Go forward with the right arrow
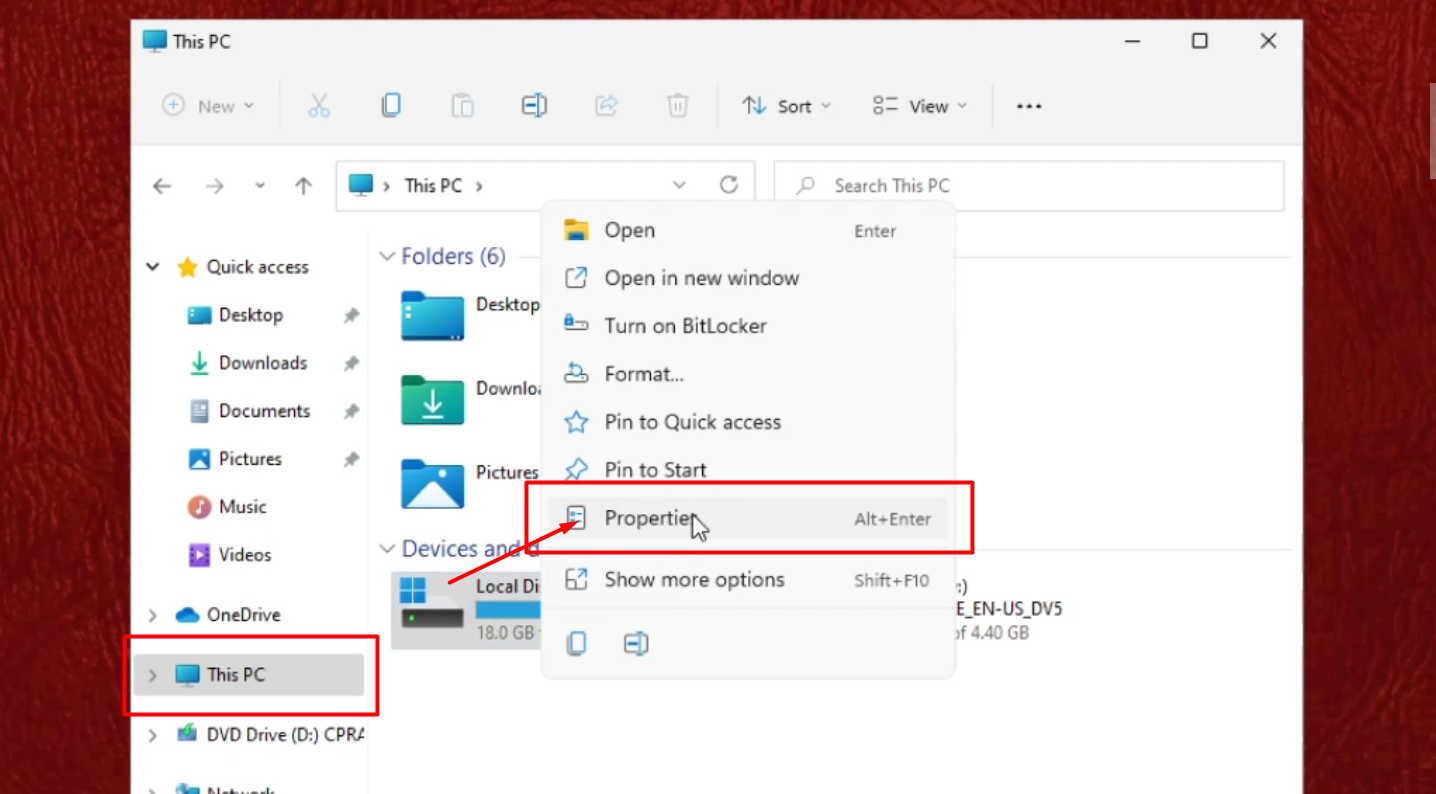The width and height of the screenshot is (1436, 794). [x=214, y=186]
